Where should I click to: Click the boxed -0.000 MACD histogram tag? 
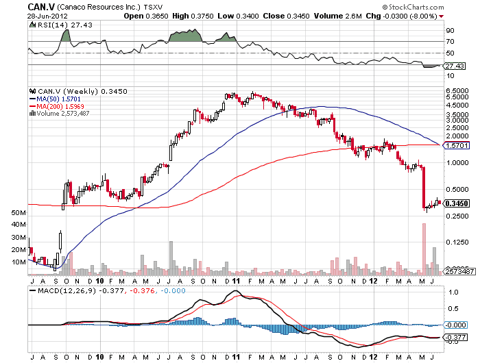click(456, 325)
